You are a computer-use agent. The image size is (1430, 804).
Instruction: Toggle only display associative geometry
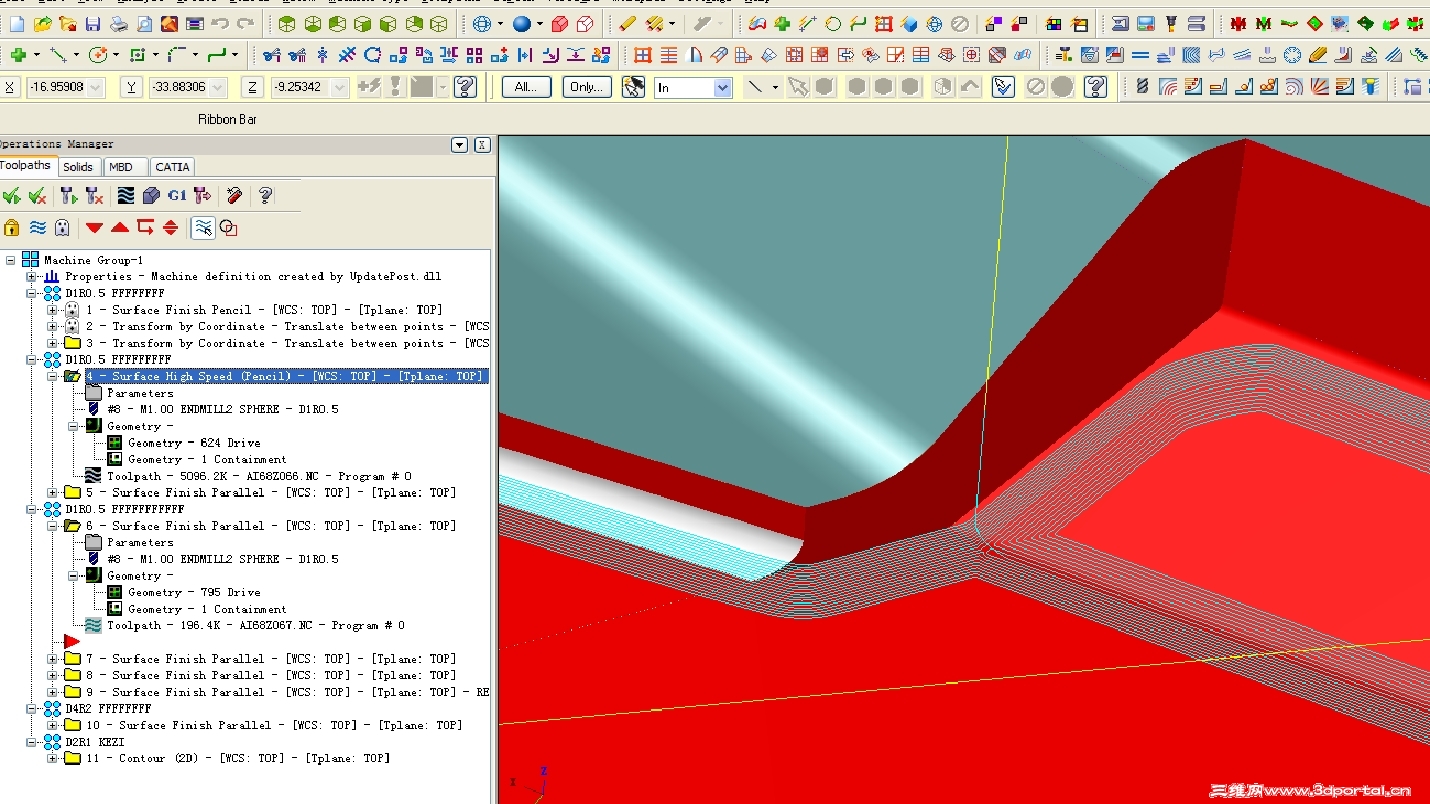228,227
